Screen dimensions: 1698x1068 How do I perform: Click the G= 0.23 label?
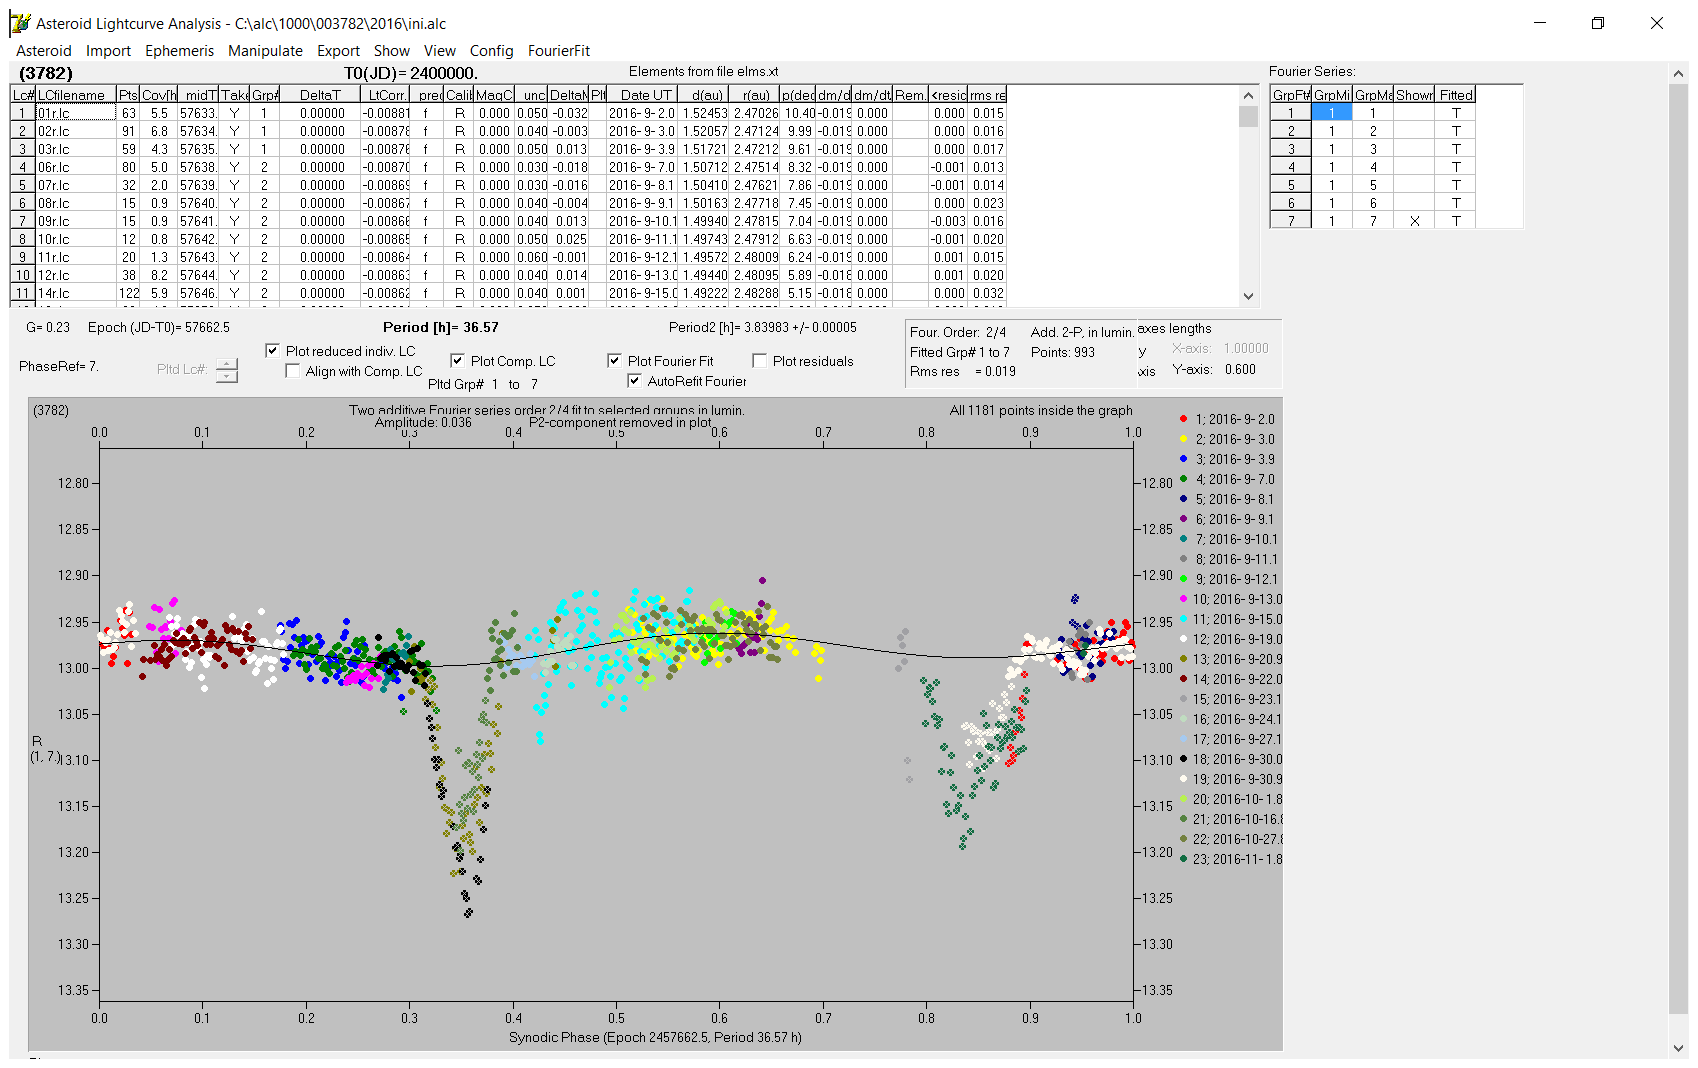coord(48,327)
